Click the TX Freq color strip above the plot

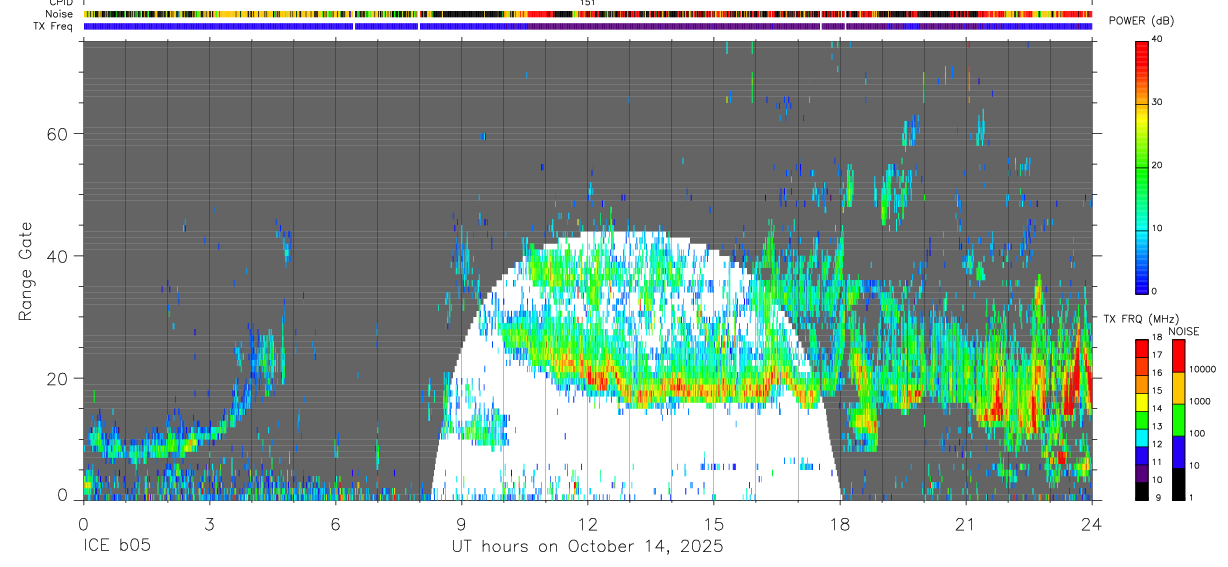[588, 26]
